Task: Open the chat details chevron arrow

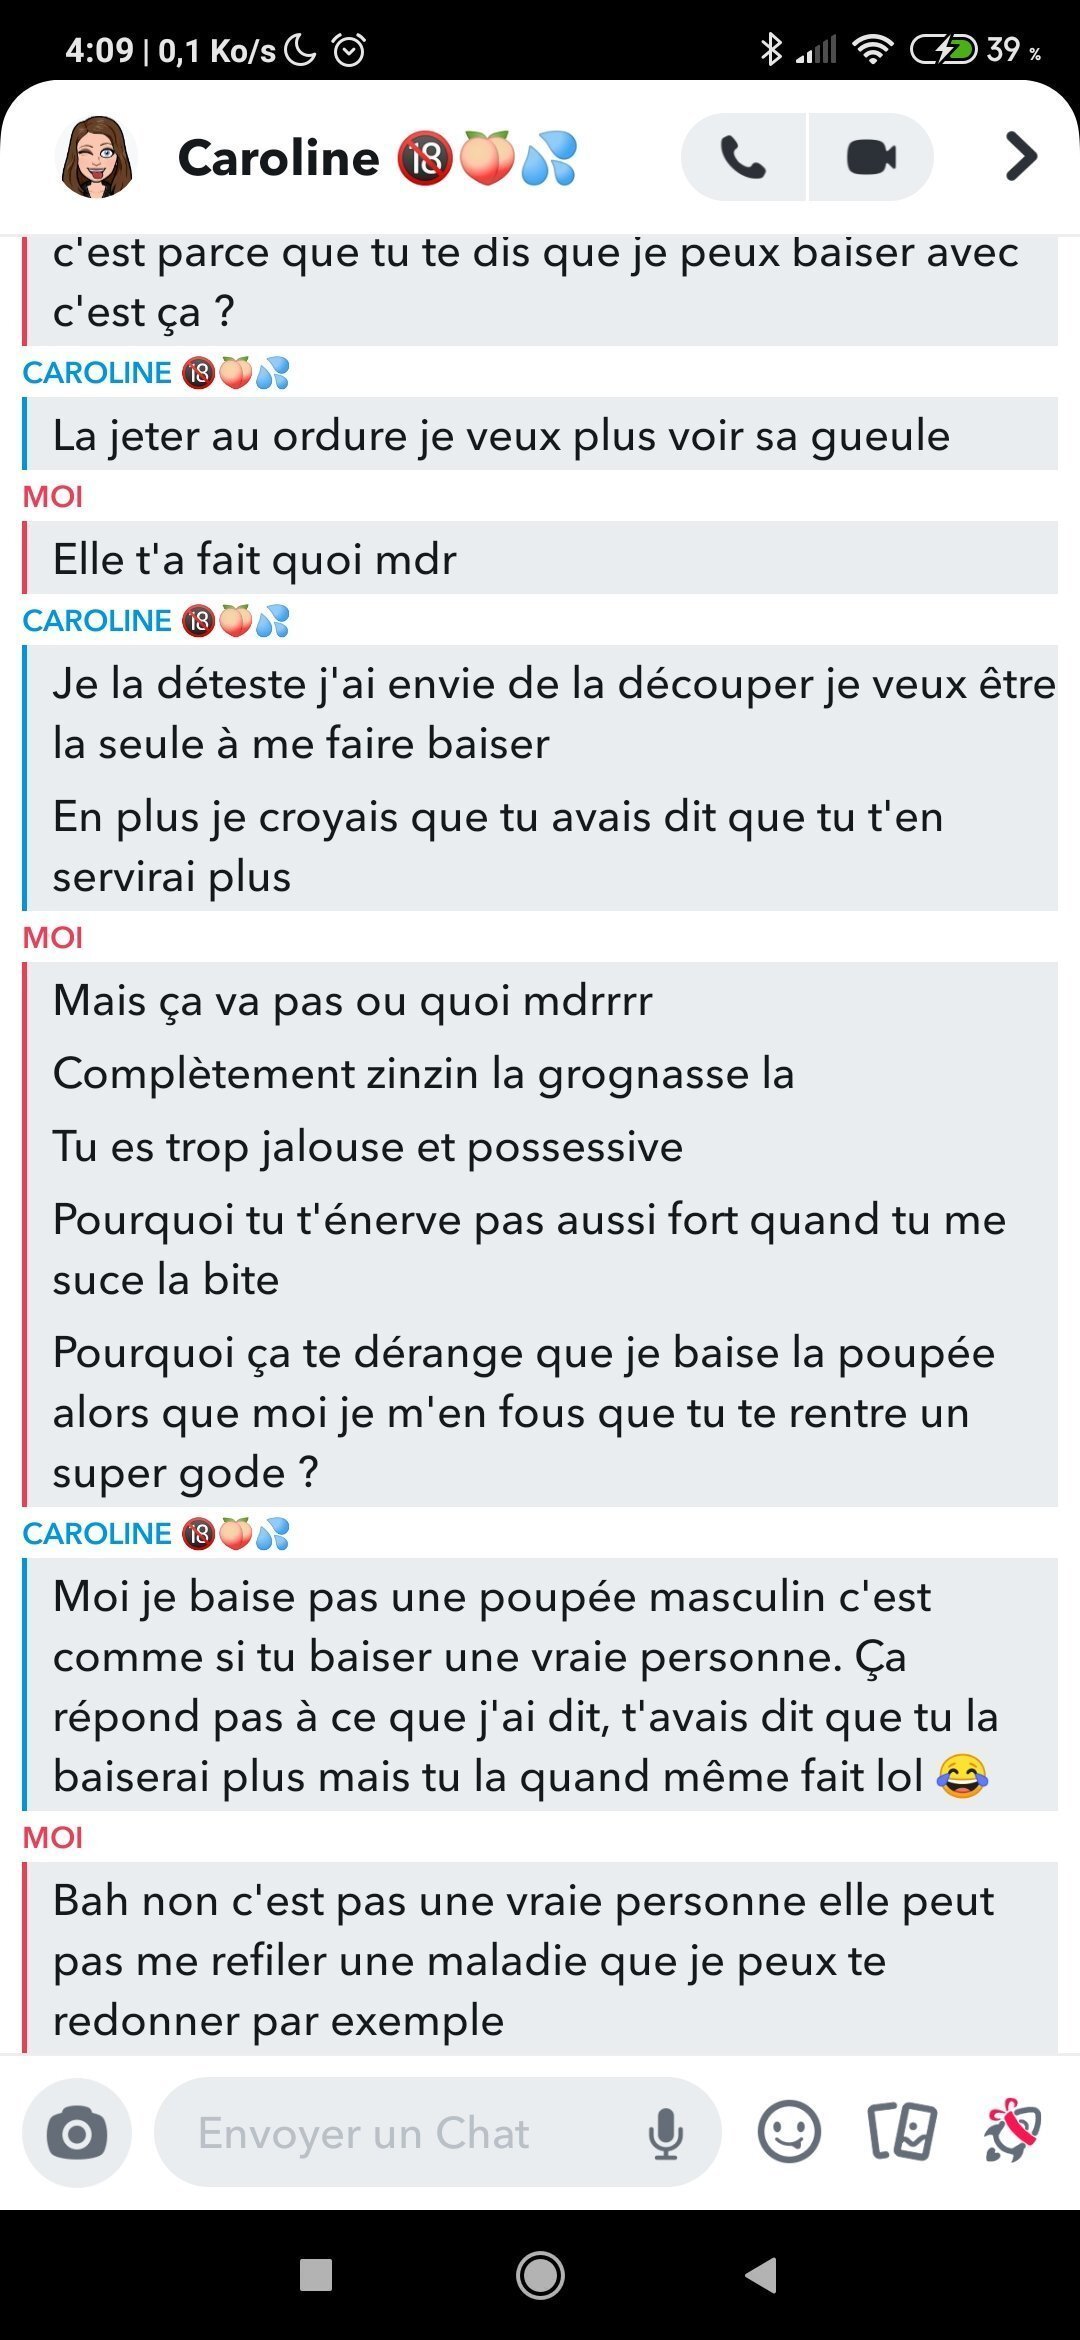Action: (1020, 157)
